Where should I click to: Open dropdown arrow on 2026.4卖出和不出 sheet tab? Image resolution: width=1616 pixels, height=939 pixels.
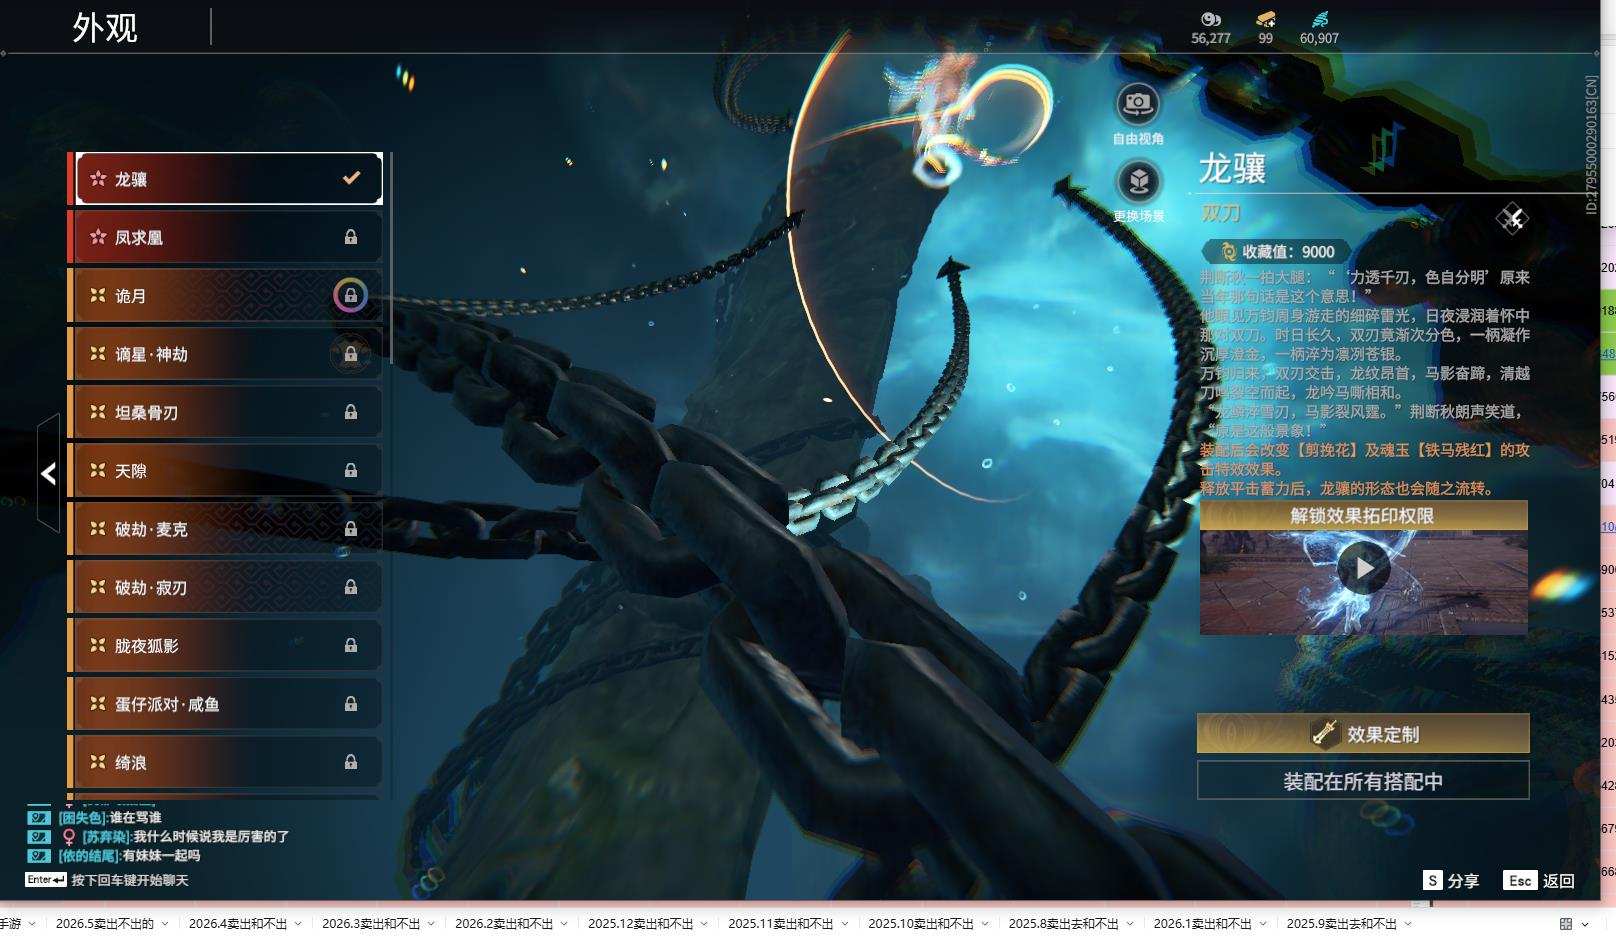click(298, 924)
